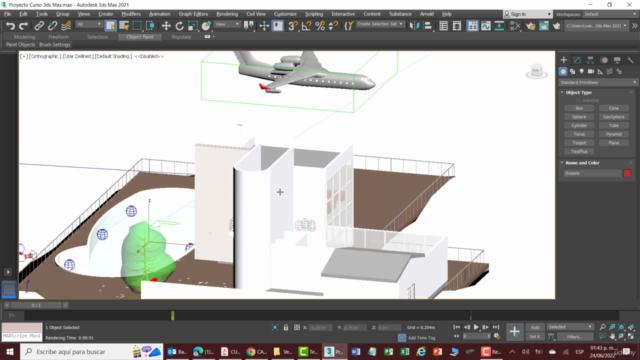
Task: Toggle Isolate Selection in status bar
Action: (x=275, y=327)
